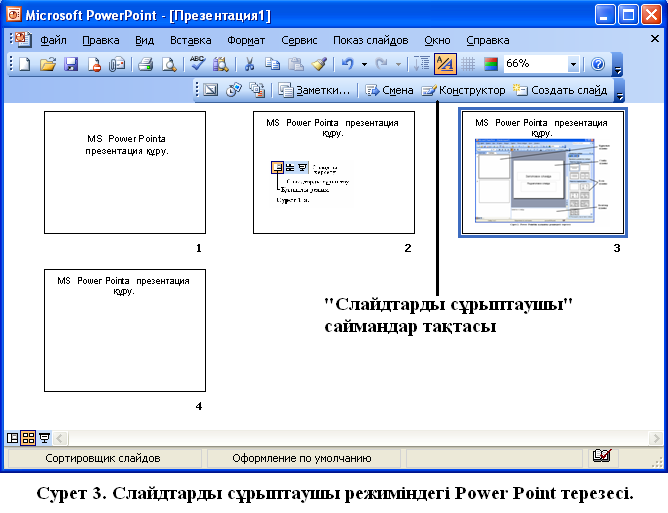Run the ABC spelling check
Viewport: 668px width, 513px height.
point(197,63)
